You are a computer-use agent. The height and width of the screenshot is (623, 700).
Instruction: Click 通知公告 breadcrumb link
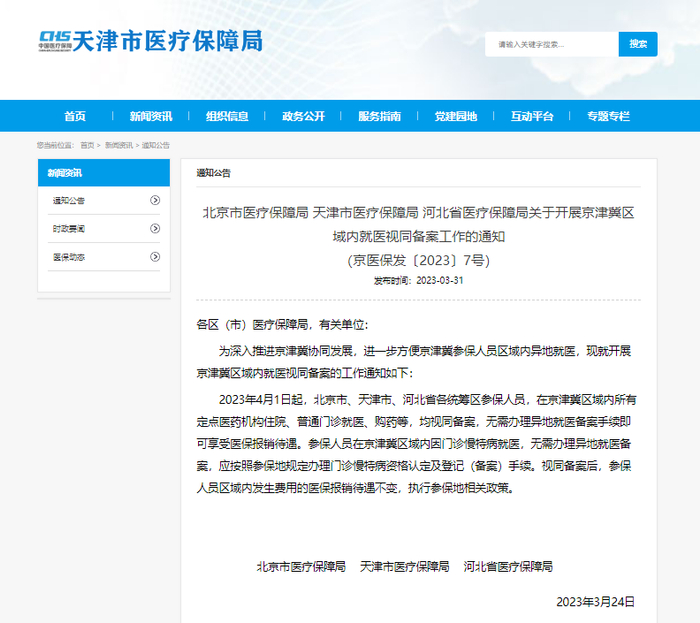[155, 145]
